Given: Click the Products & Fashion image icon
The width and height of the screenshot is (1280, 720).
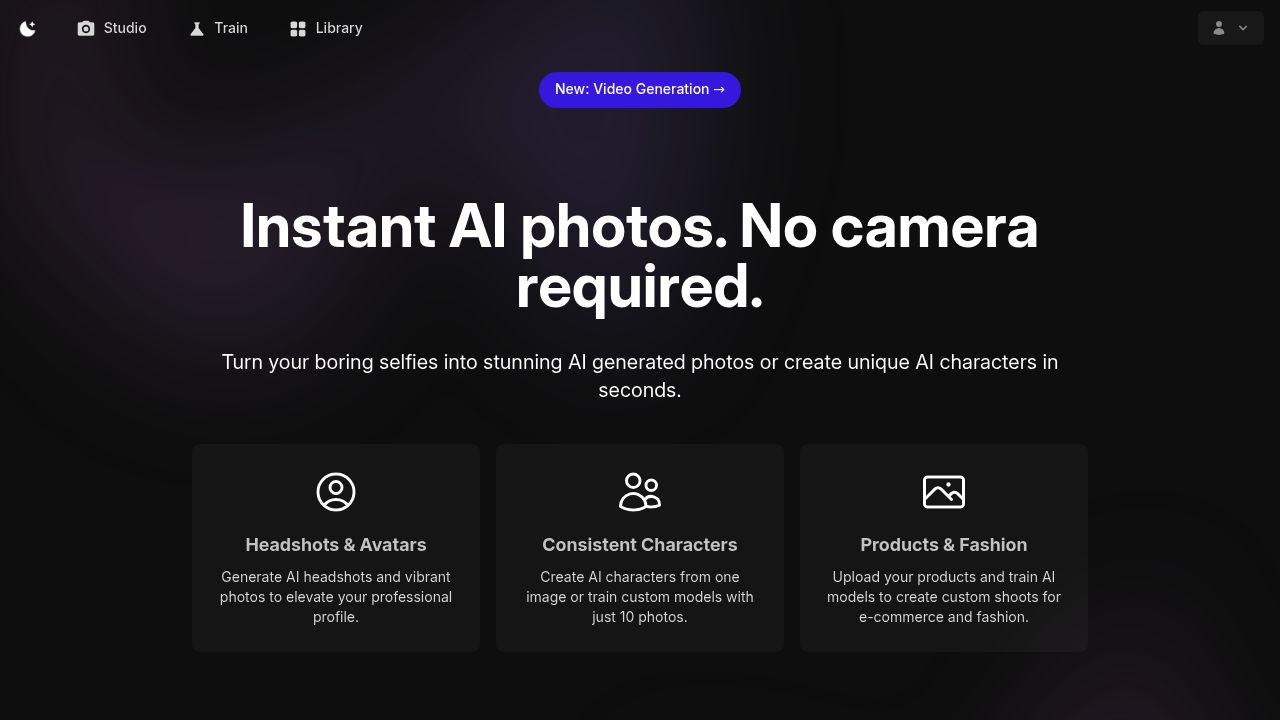Looking at the screenshot, I should 944,492.
